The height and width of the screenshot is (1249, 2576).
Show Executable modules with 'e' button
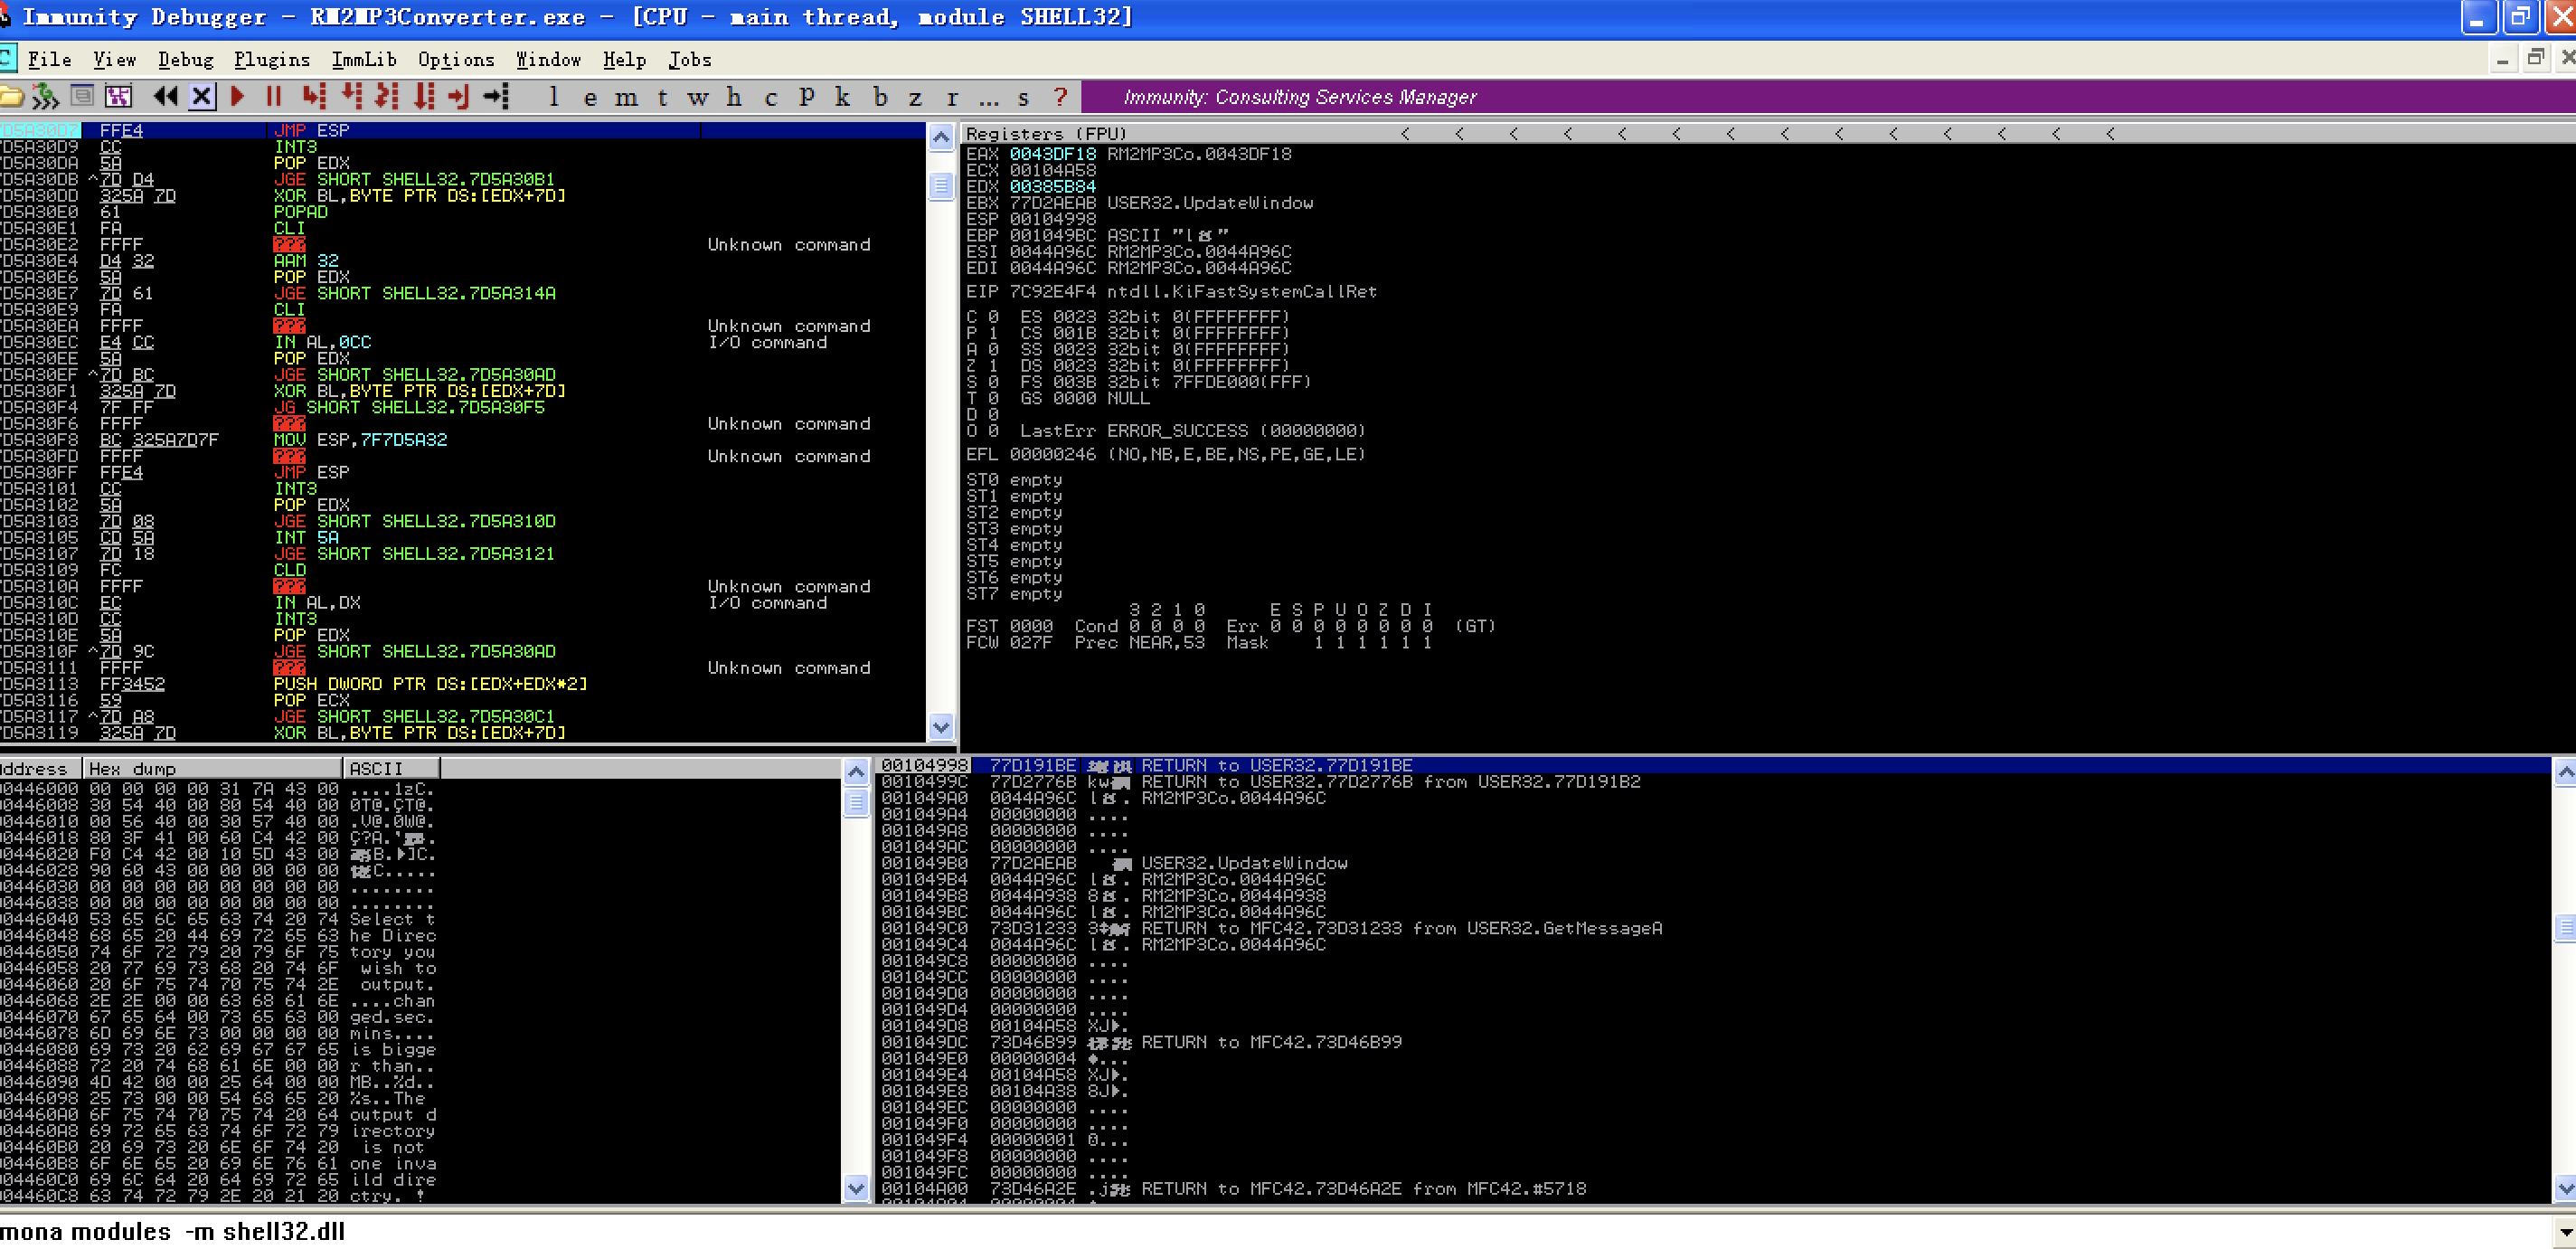click(x=590, y=97)
